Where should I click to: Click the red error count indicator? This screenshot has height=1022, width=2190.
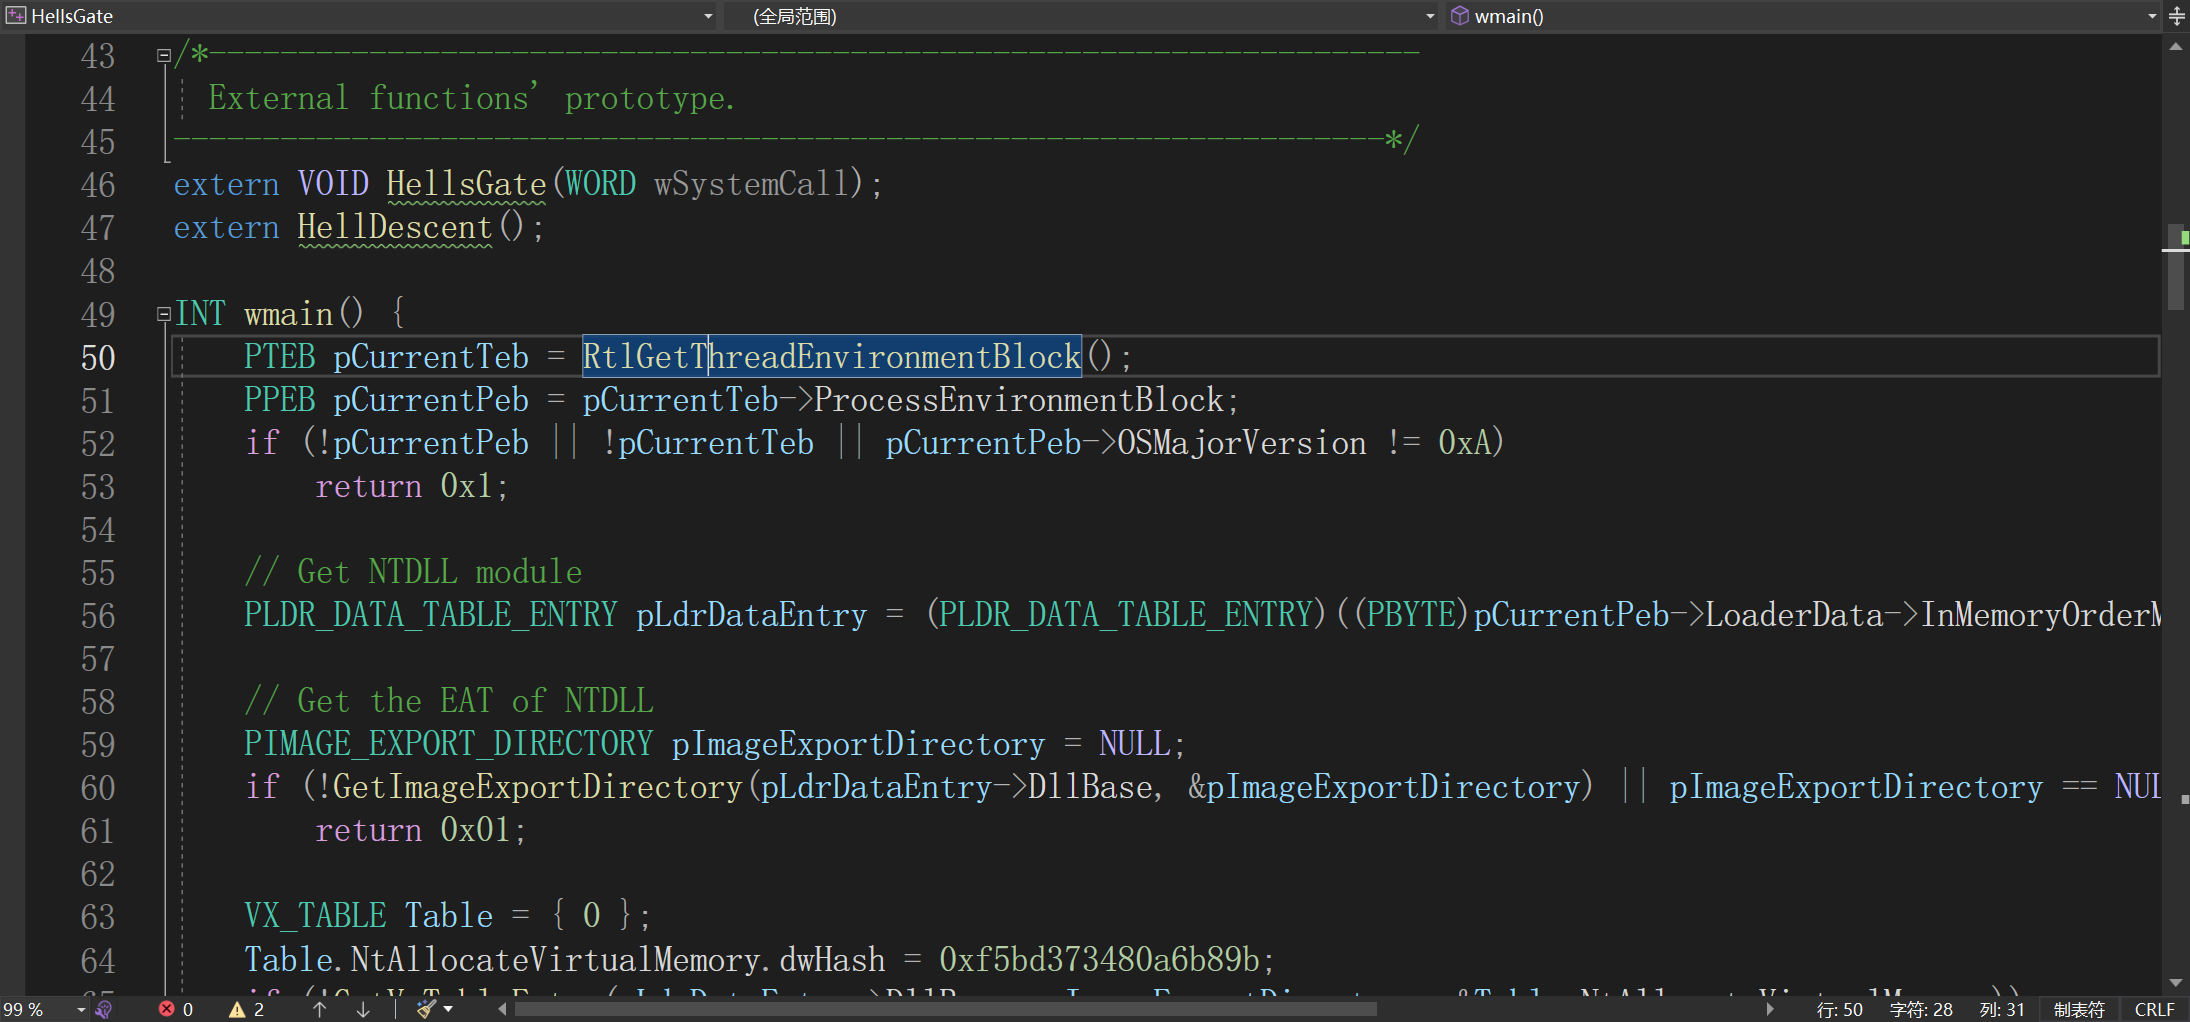(176, 1010)
